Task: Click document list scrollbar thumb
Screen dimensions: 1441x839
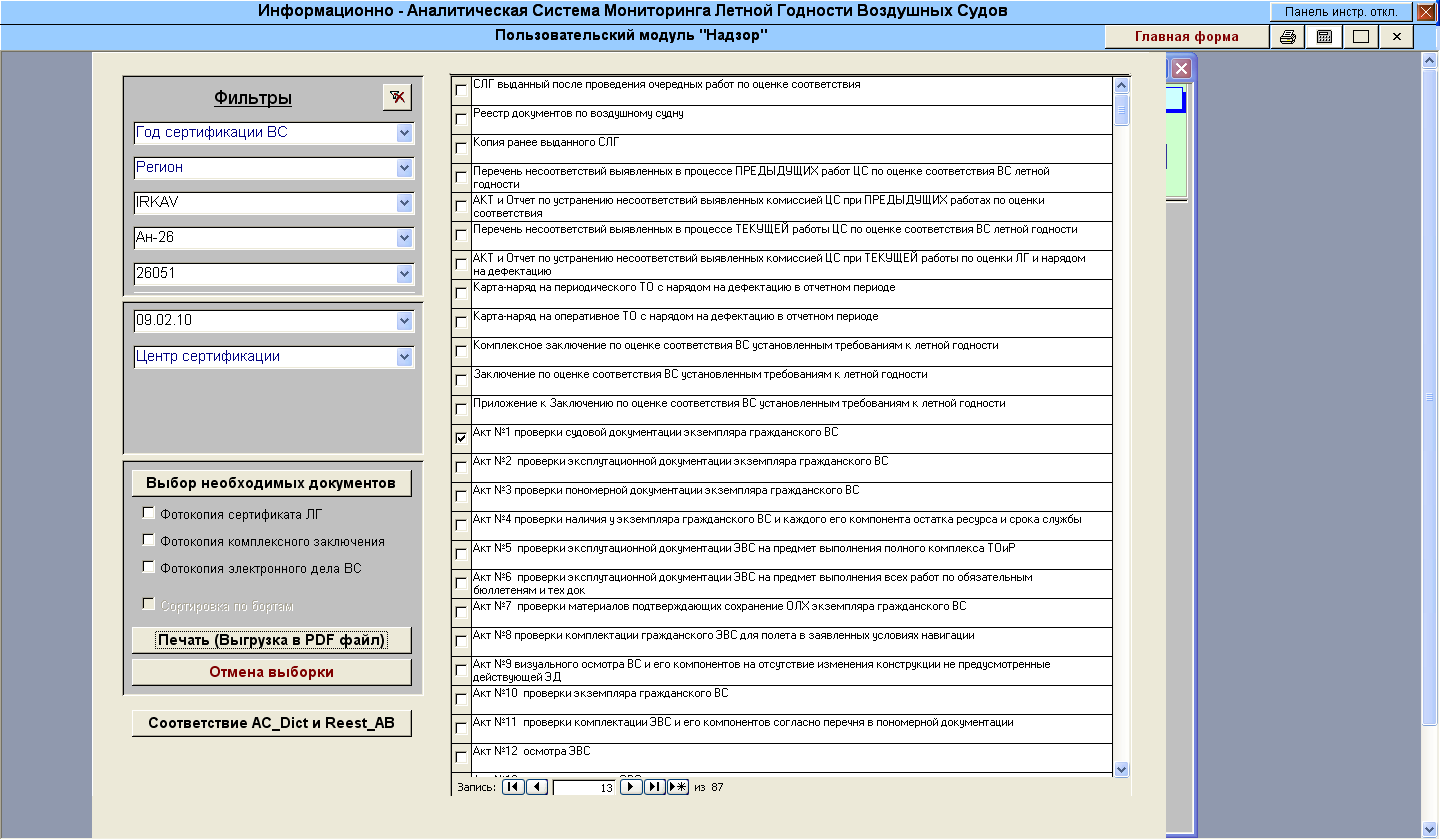Action: coord(1121,109)
